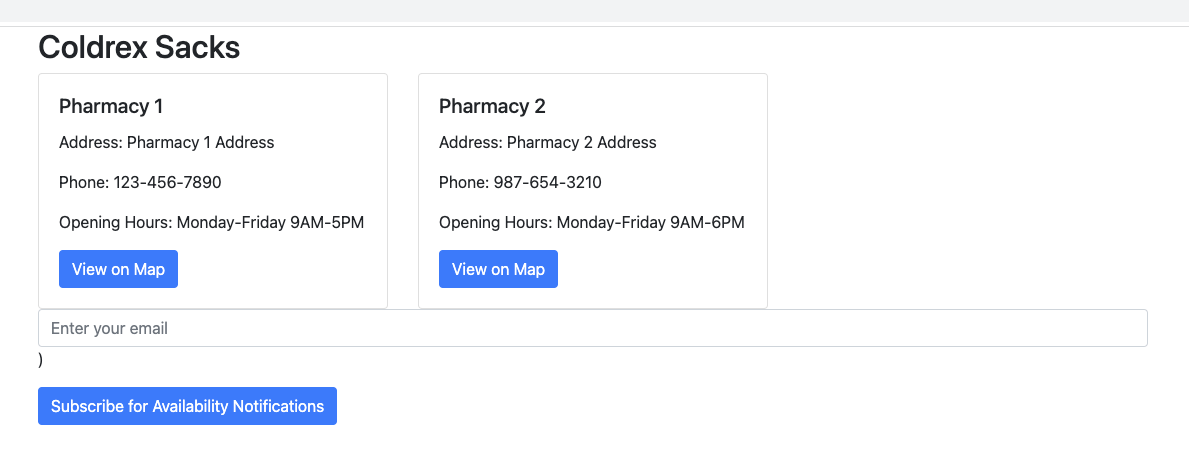
Task: Click the gray browser bar at the top
Action: click(594, 10)
